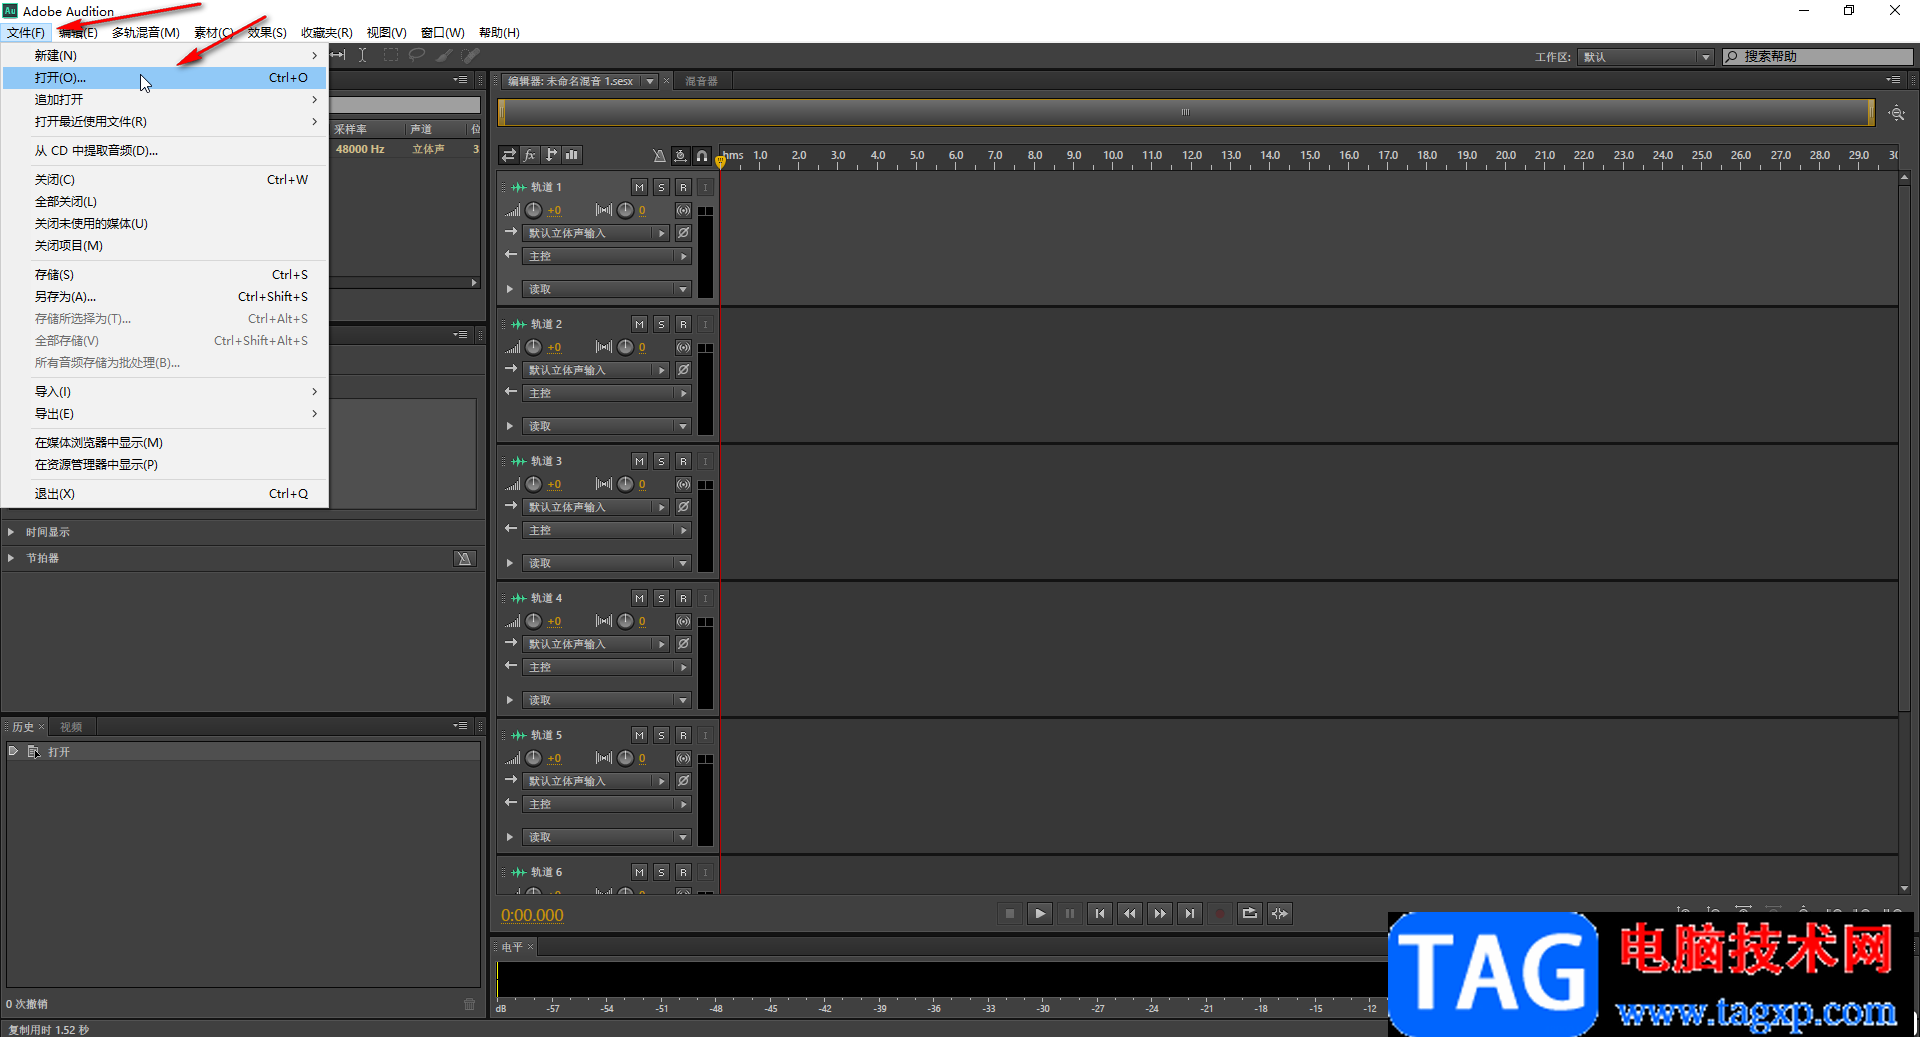Click the Fast Forward transport button
The image size is (1920, 1037).
click(x=1160, y=913)
